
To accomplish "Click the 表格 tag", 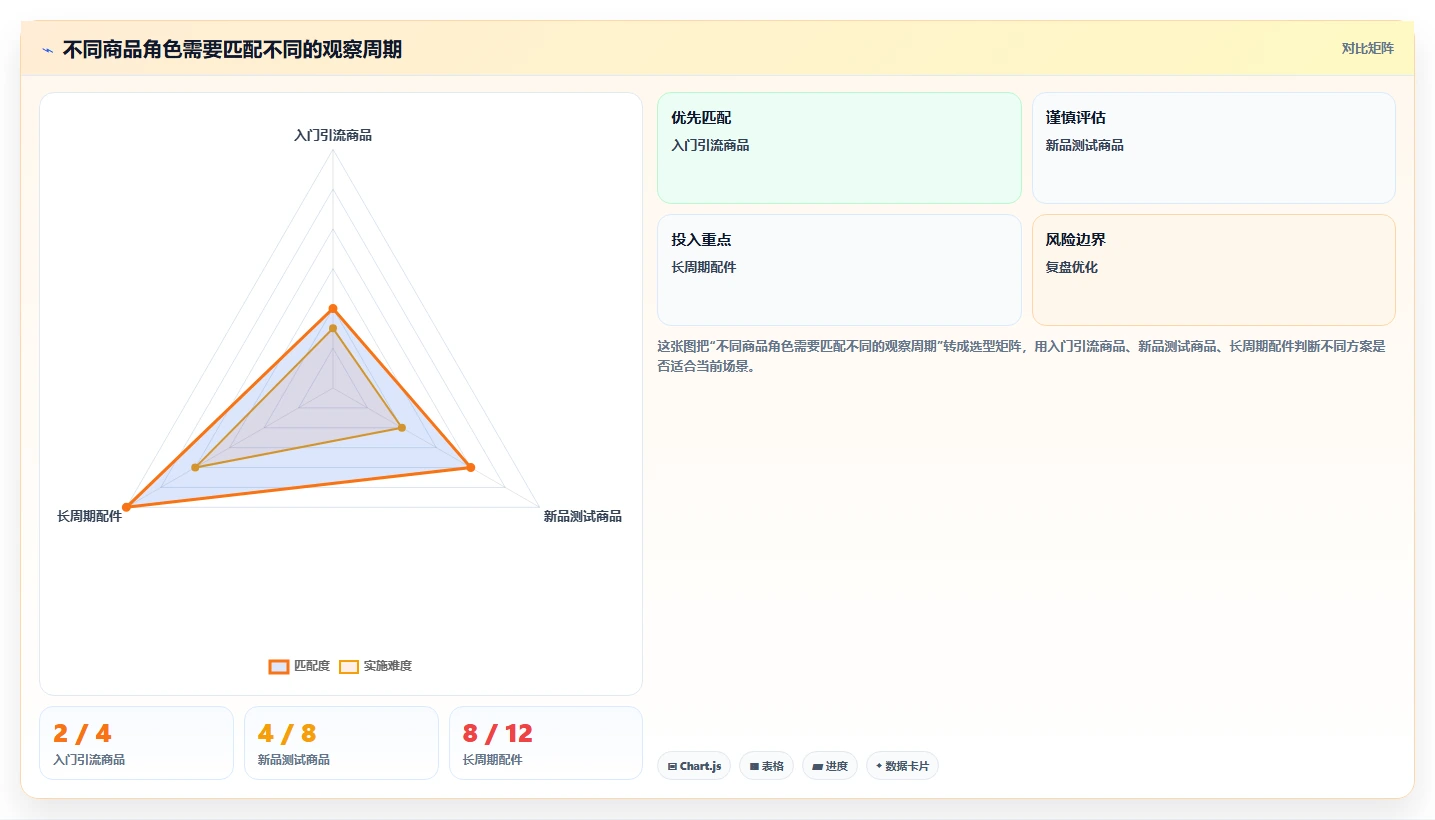I will click(x=767, y=766).
